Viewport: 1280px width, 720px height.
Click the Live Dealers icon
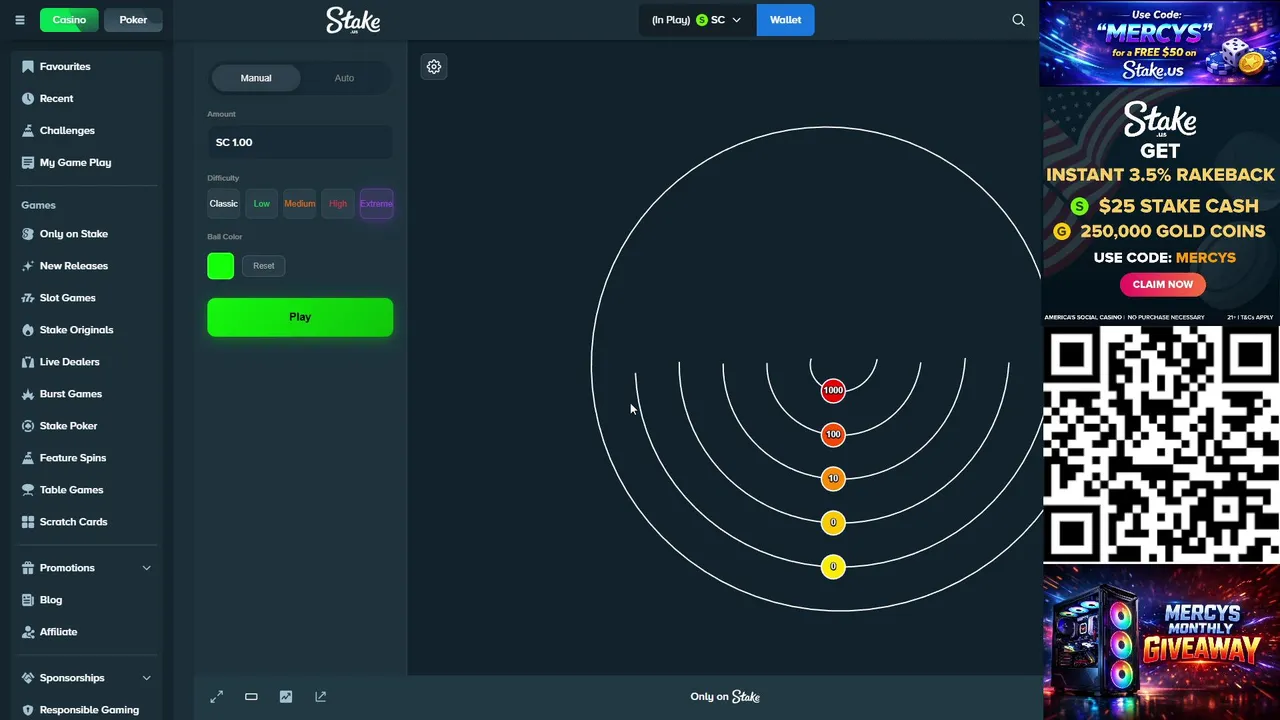pos(28,362)
